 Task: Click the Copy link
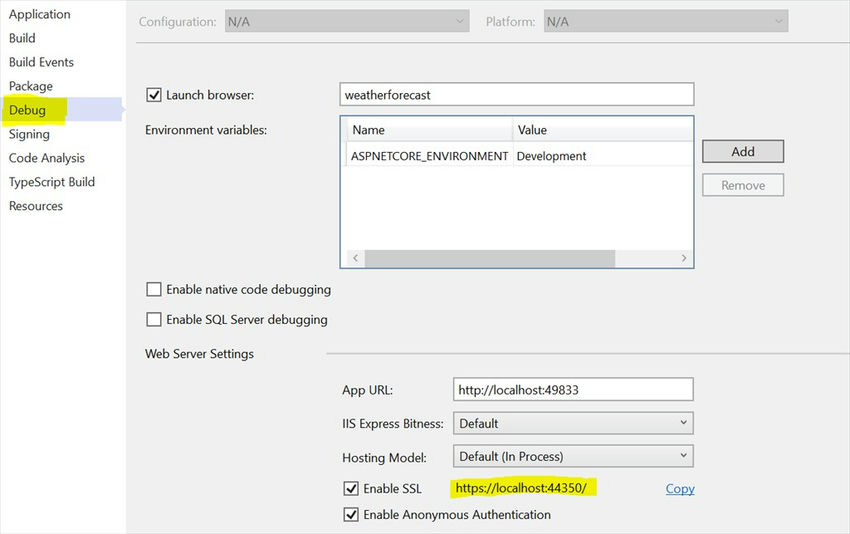680,489
